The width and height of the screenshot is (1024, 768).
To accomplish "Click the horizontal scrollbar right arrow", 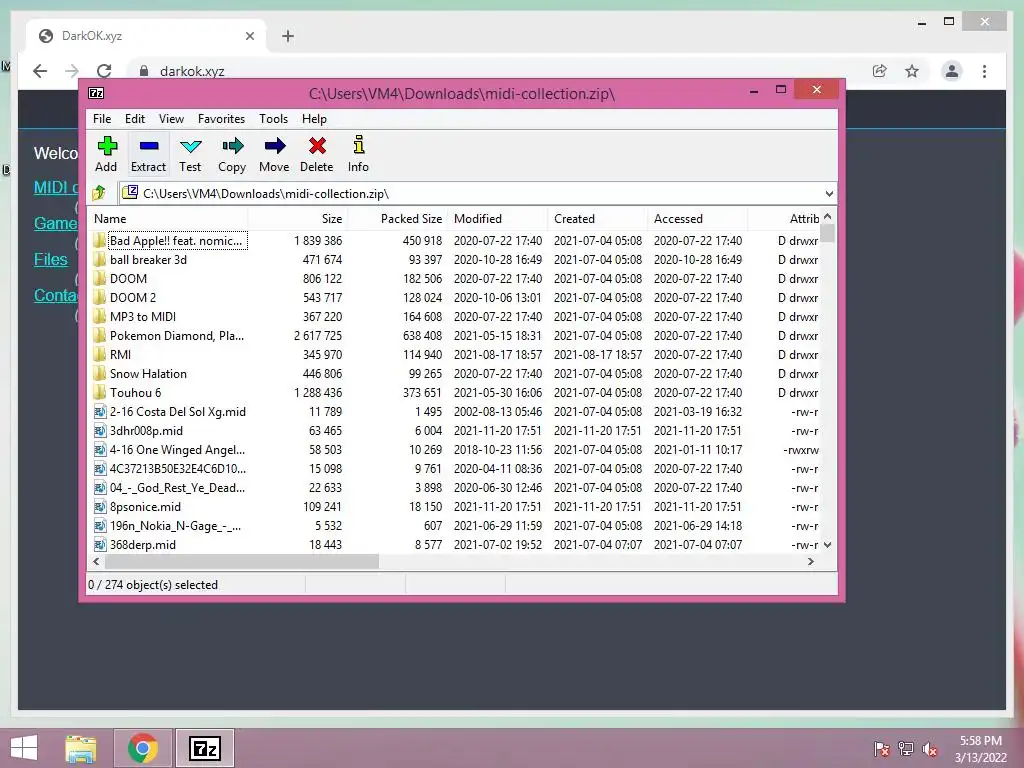I will coord(811,562).
